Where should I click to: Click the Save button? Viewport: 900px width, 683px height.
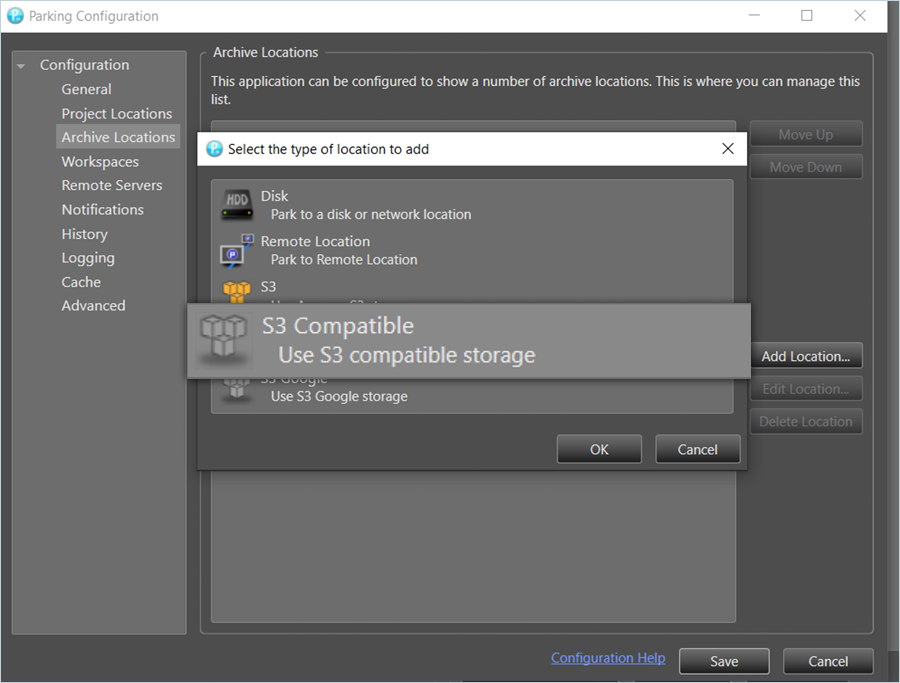click(x=724, y=661)
